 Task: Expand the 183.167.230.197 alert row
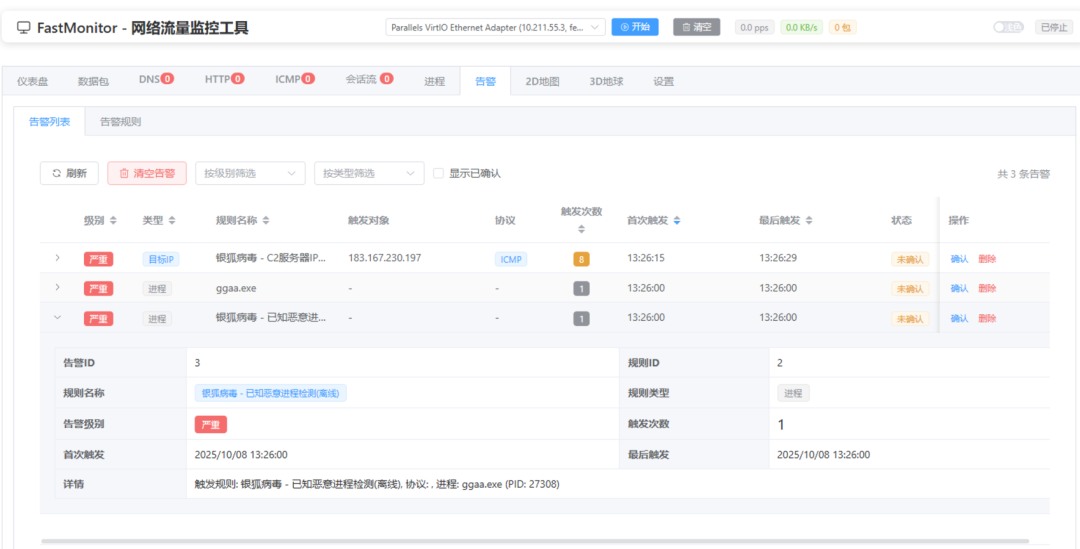pyautogui.click(x=57, y=258)
